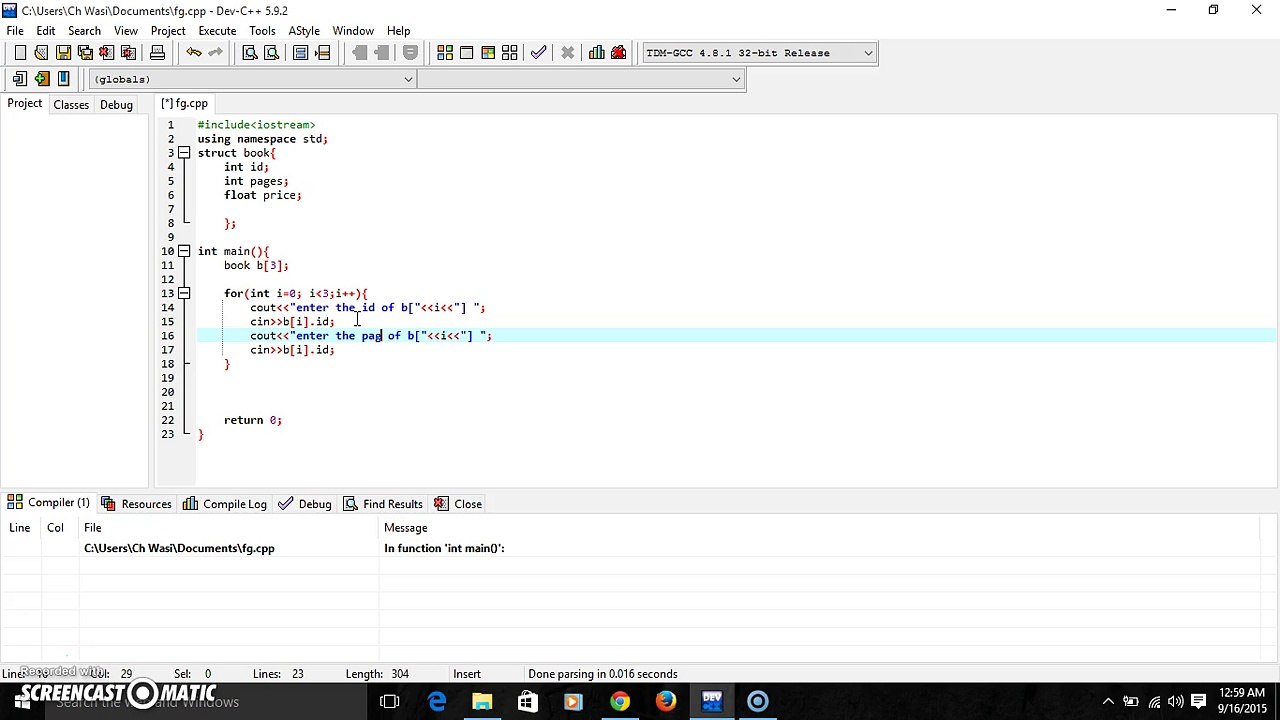Collapse the struct book fold marker
Screen dimensions: 1280x720
click(x=184, y=153)
